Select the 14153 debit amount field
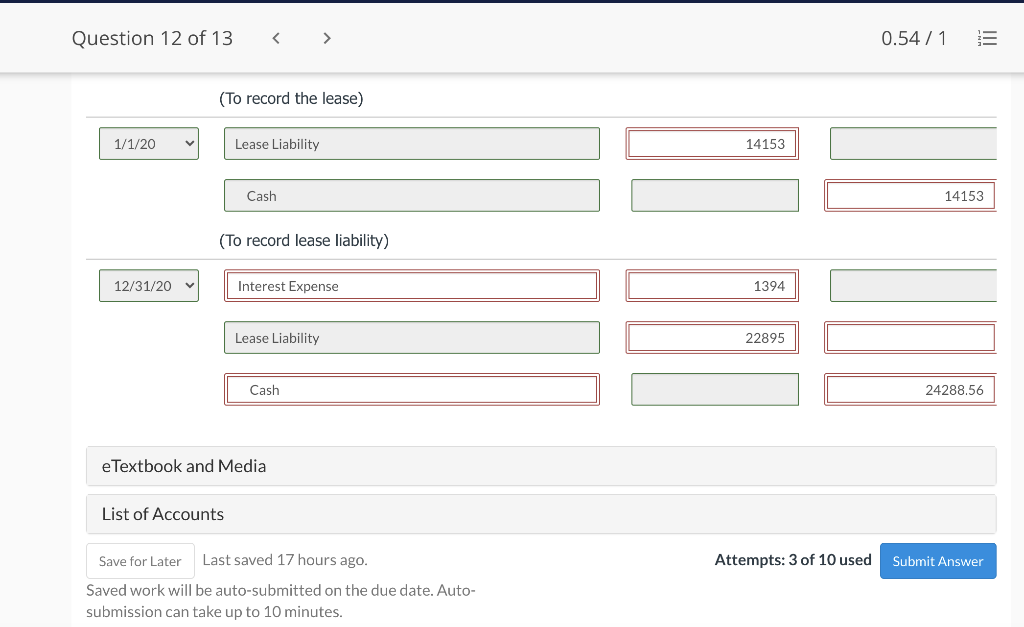The height and width of the screenshot is (627, 1024). pyautogui.click(x=712, y=143)
